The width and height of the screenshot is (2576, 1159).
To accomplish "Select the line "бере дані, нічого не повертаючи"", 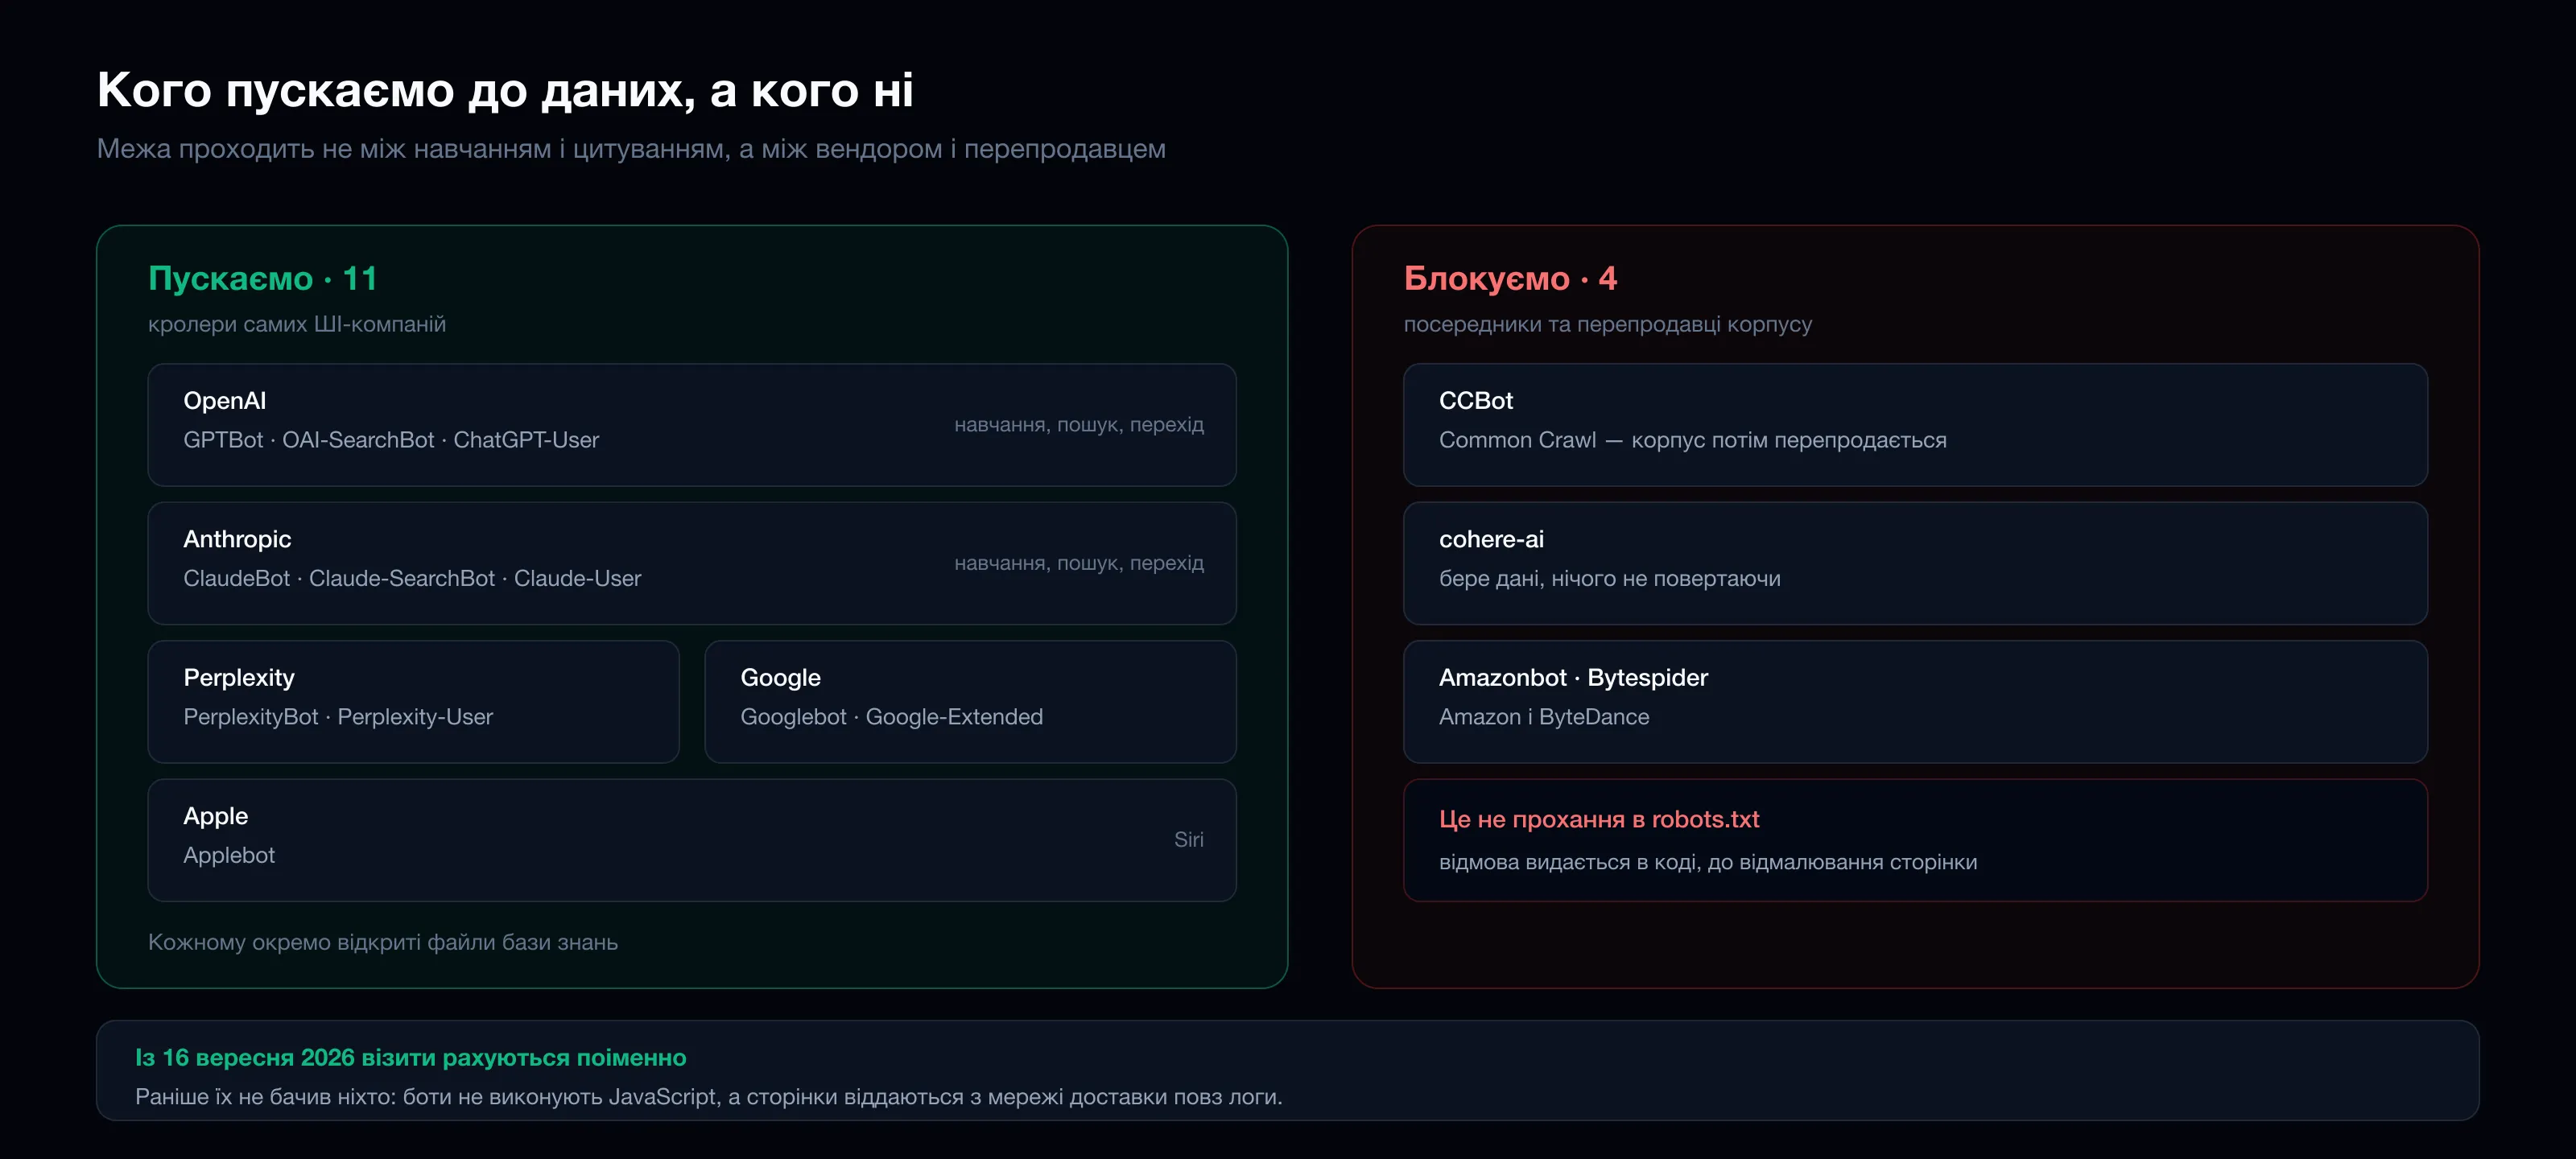I will click(1610, 578).
